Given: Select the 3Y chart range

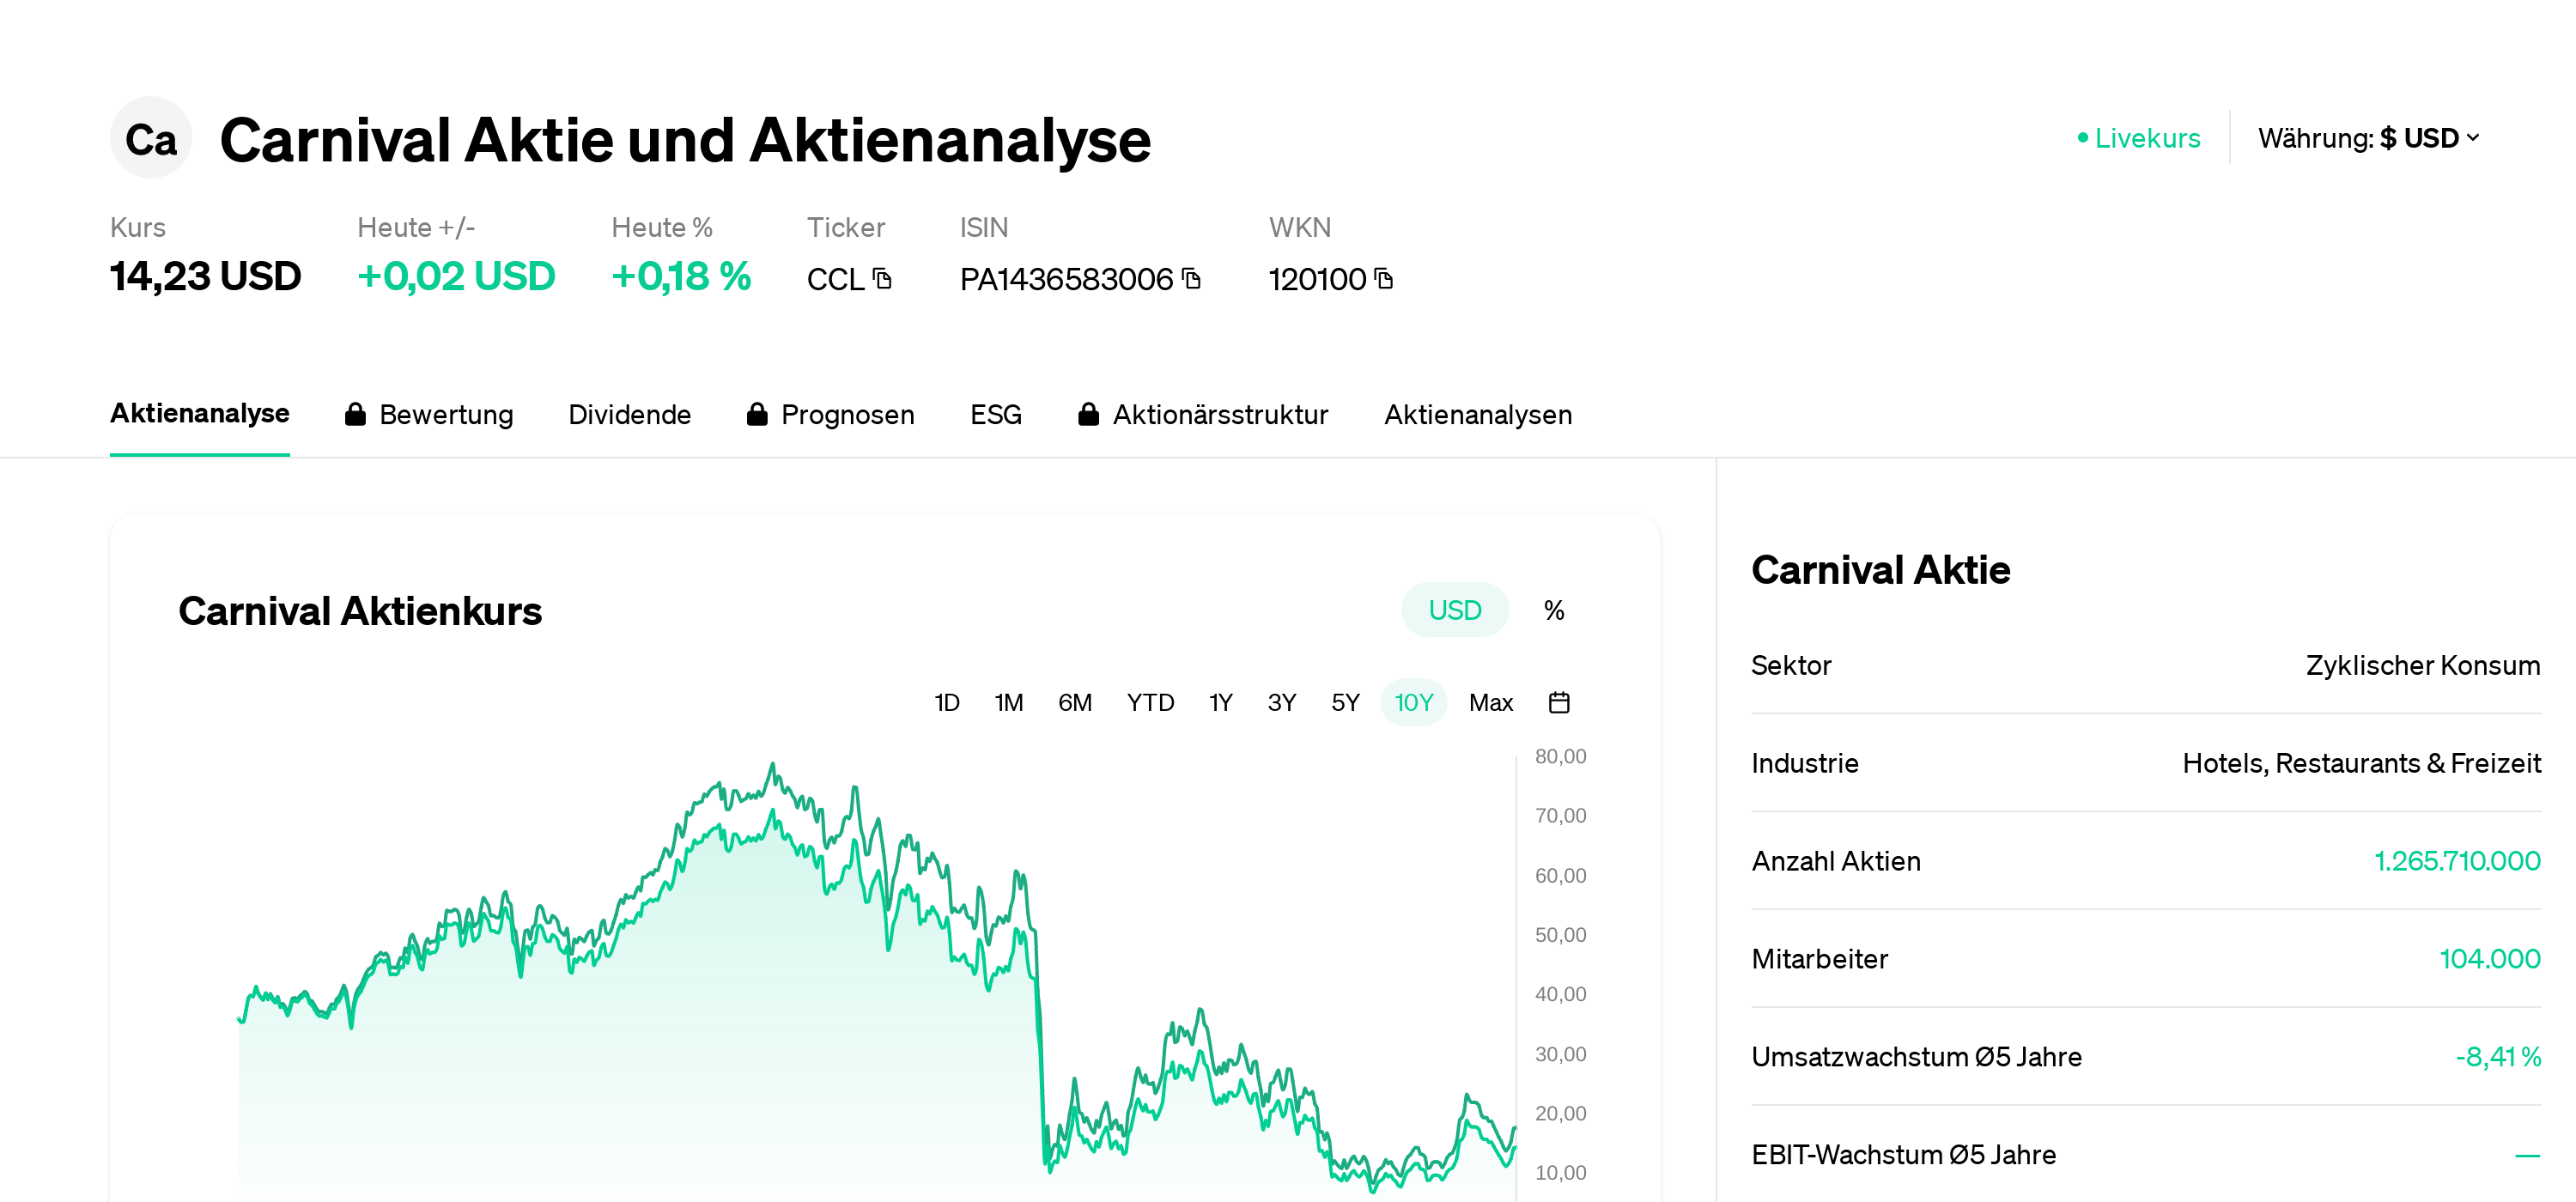Looking at the screenshot, I should tap(1282, 702).
